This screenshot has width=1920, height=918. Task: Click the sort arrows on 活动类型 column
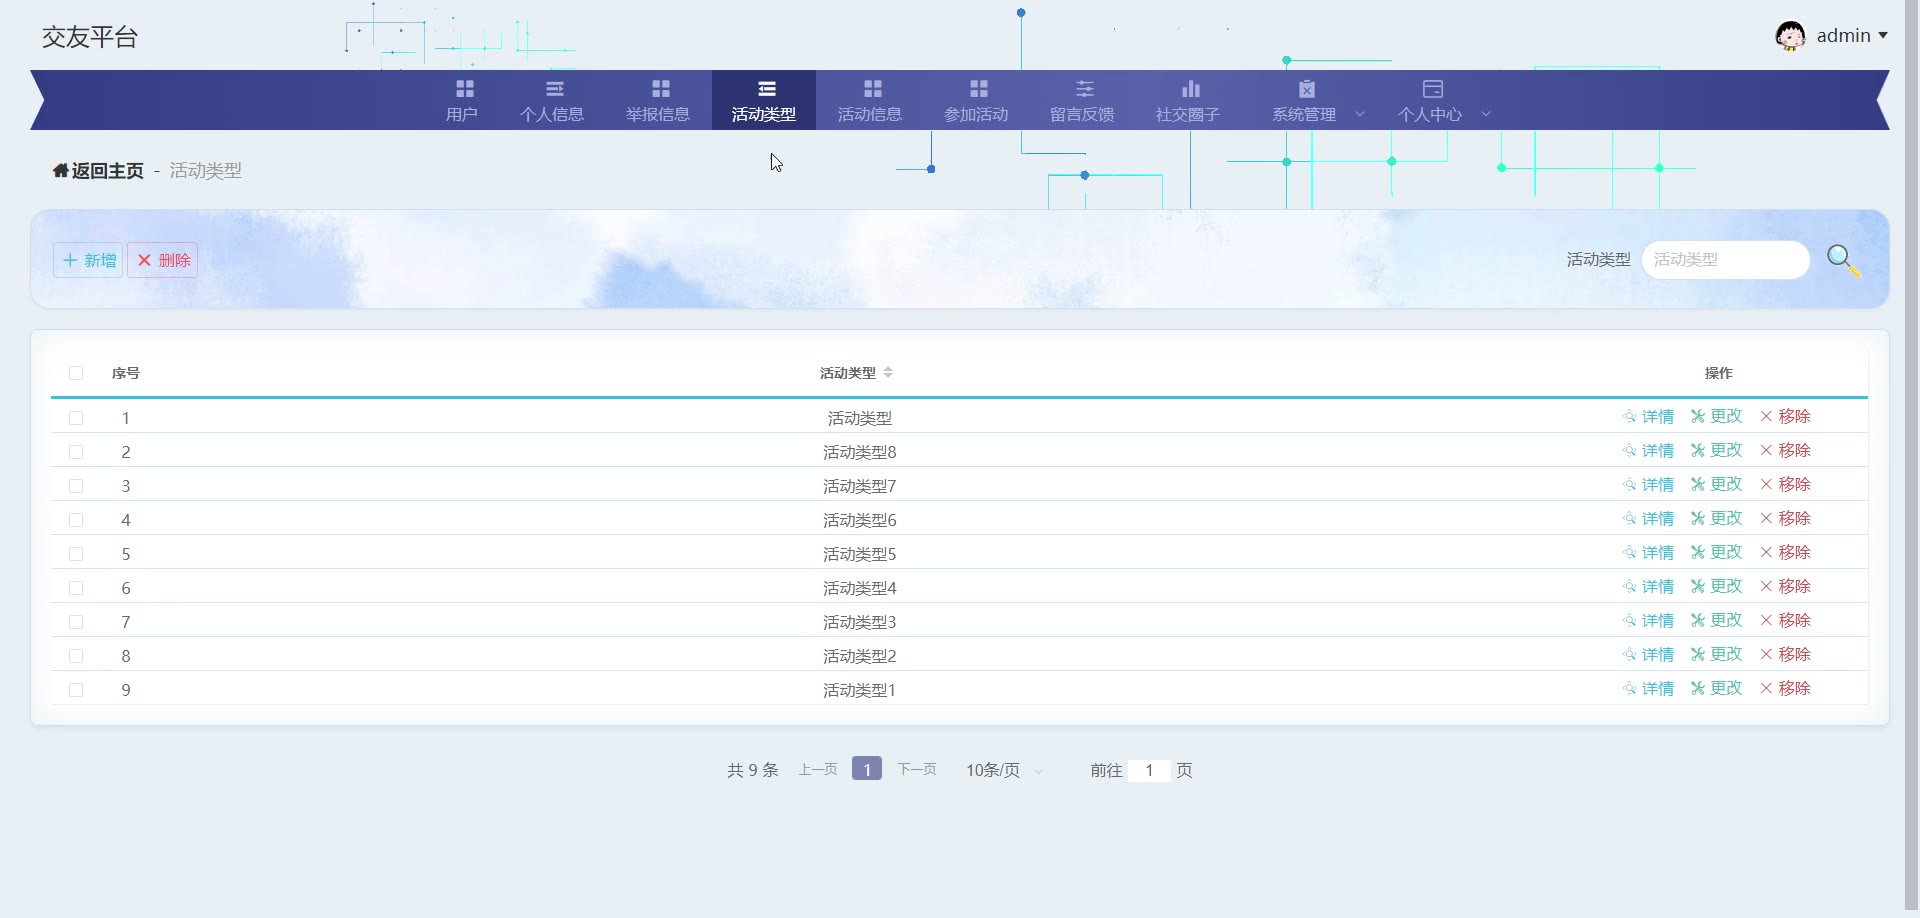[888, 373]
